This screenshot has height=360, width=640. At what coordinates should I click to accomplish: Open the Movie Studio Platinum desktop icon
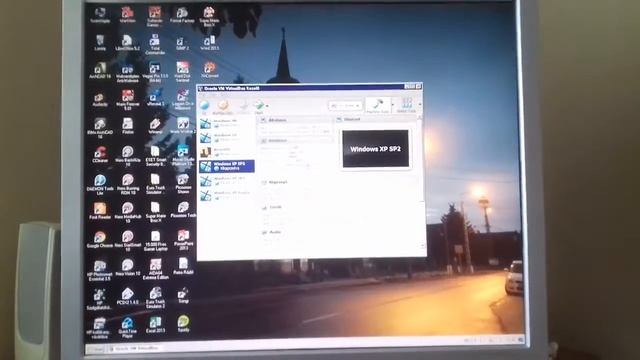183,156
